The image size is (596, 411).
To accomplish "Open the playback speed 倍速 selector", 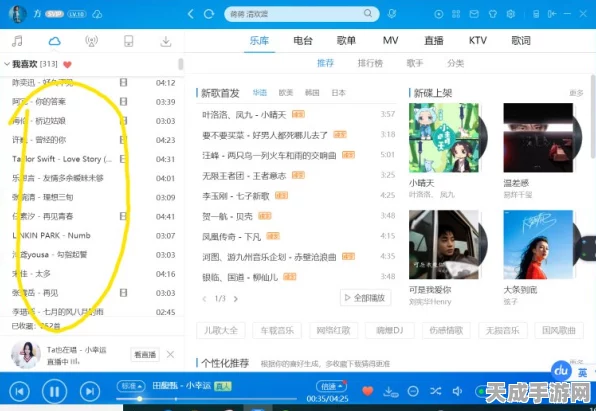I will point(331,386).
